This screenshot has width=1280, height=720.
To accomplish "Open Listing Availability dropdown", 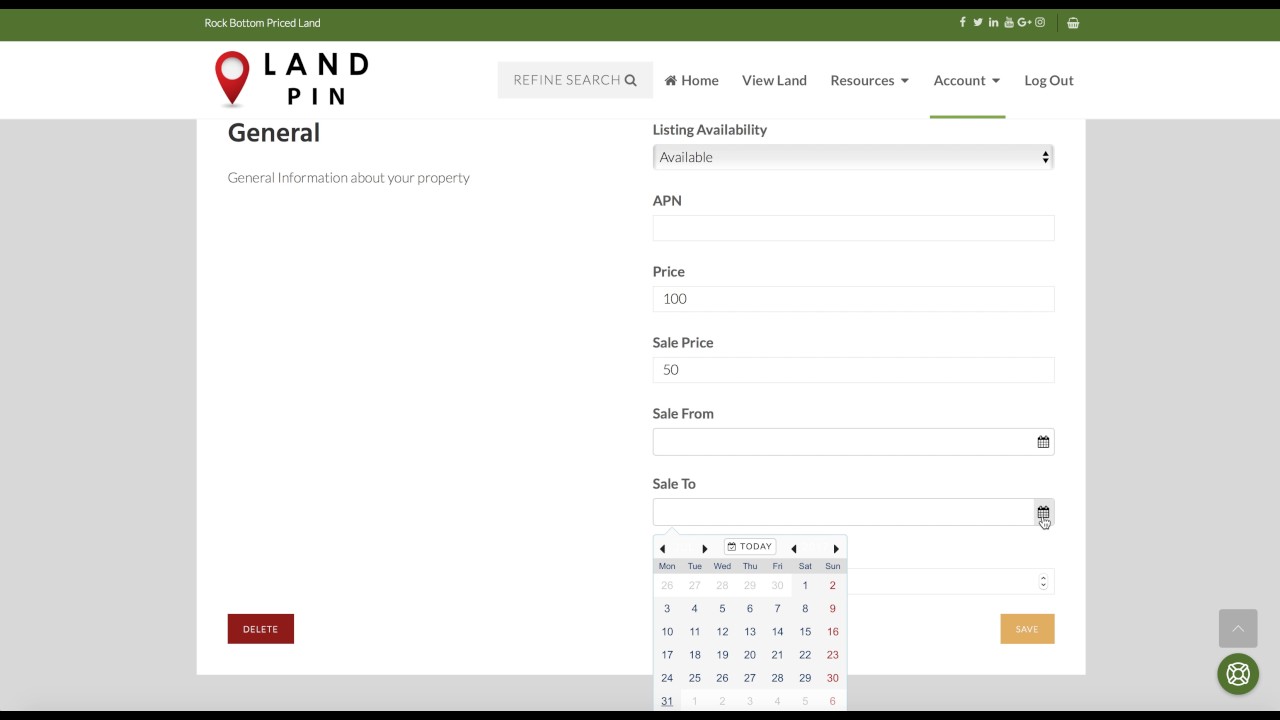I will pyautogui.click(x=853, y=157).
